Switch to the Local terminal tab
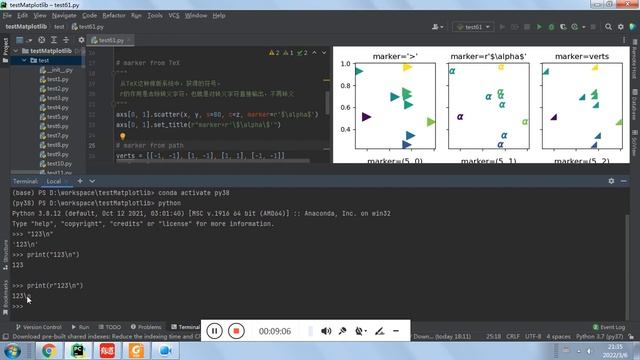Image resolution: width=640 pixels, height=360 pixels. tap(54, 181)
